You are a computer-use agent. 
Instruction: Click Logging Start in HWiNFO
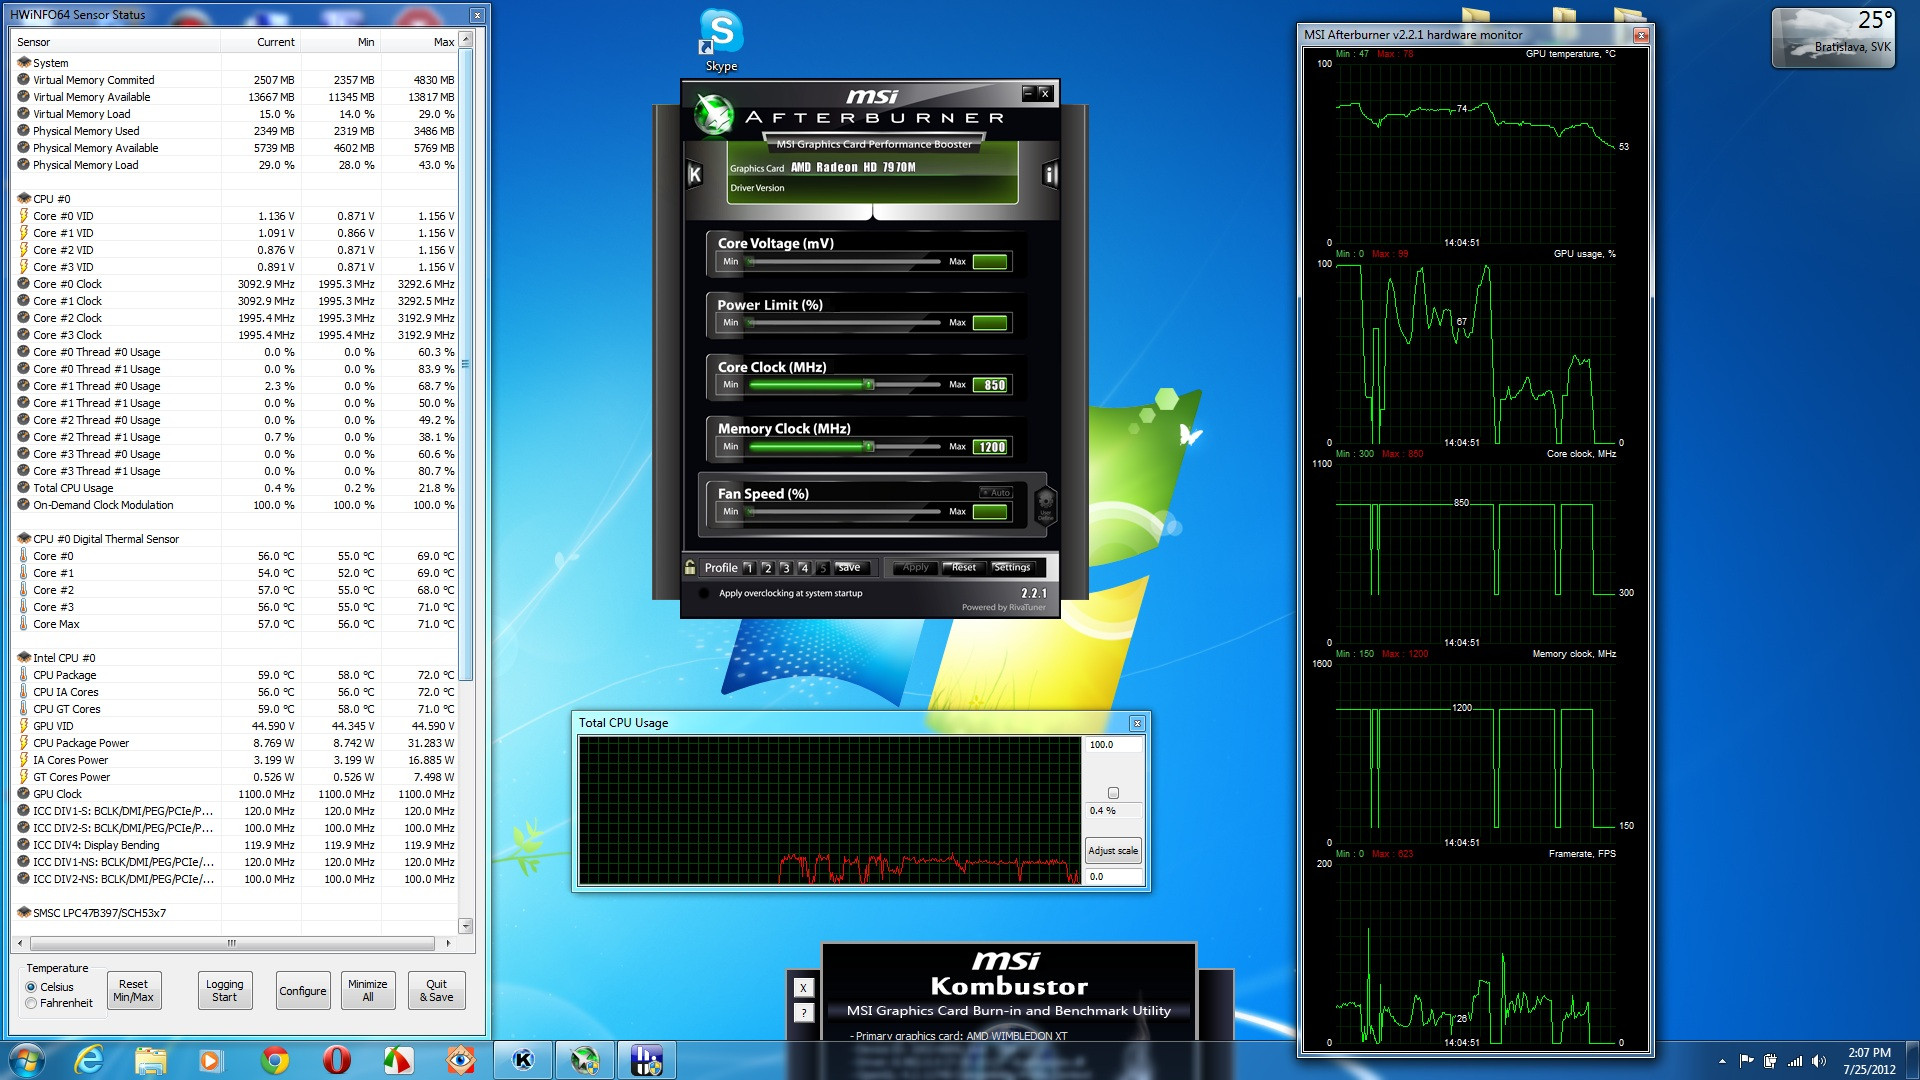click(x=224, y=991)
